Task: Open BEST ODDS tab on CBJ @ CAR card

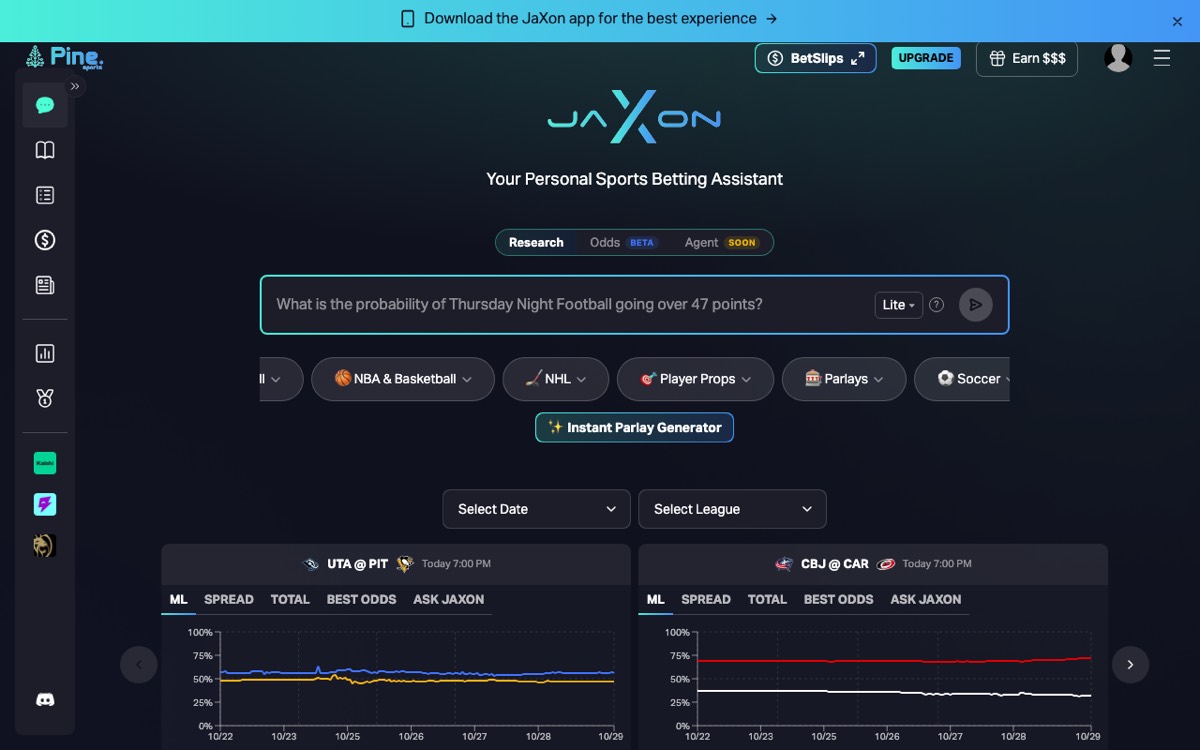Action: (x=839, y=599)
